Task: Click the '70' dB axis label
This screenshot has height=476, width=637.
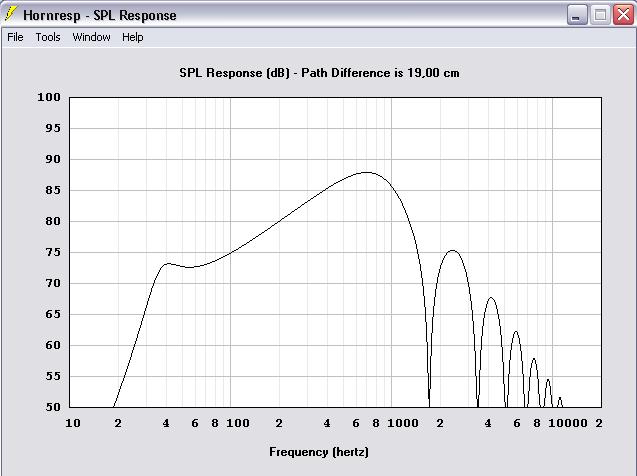Action: (53, 283)
